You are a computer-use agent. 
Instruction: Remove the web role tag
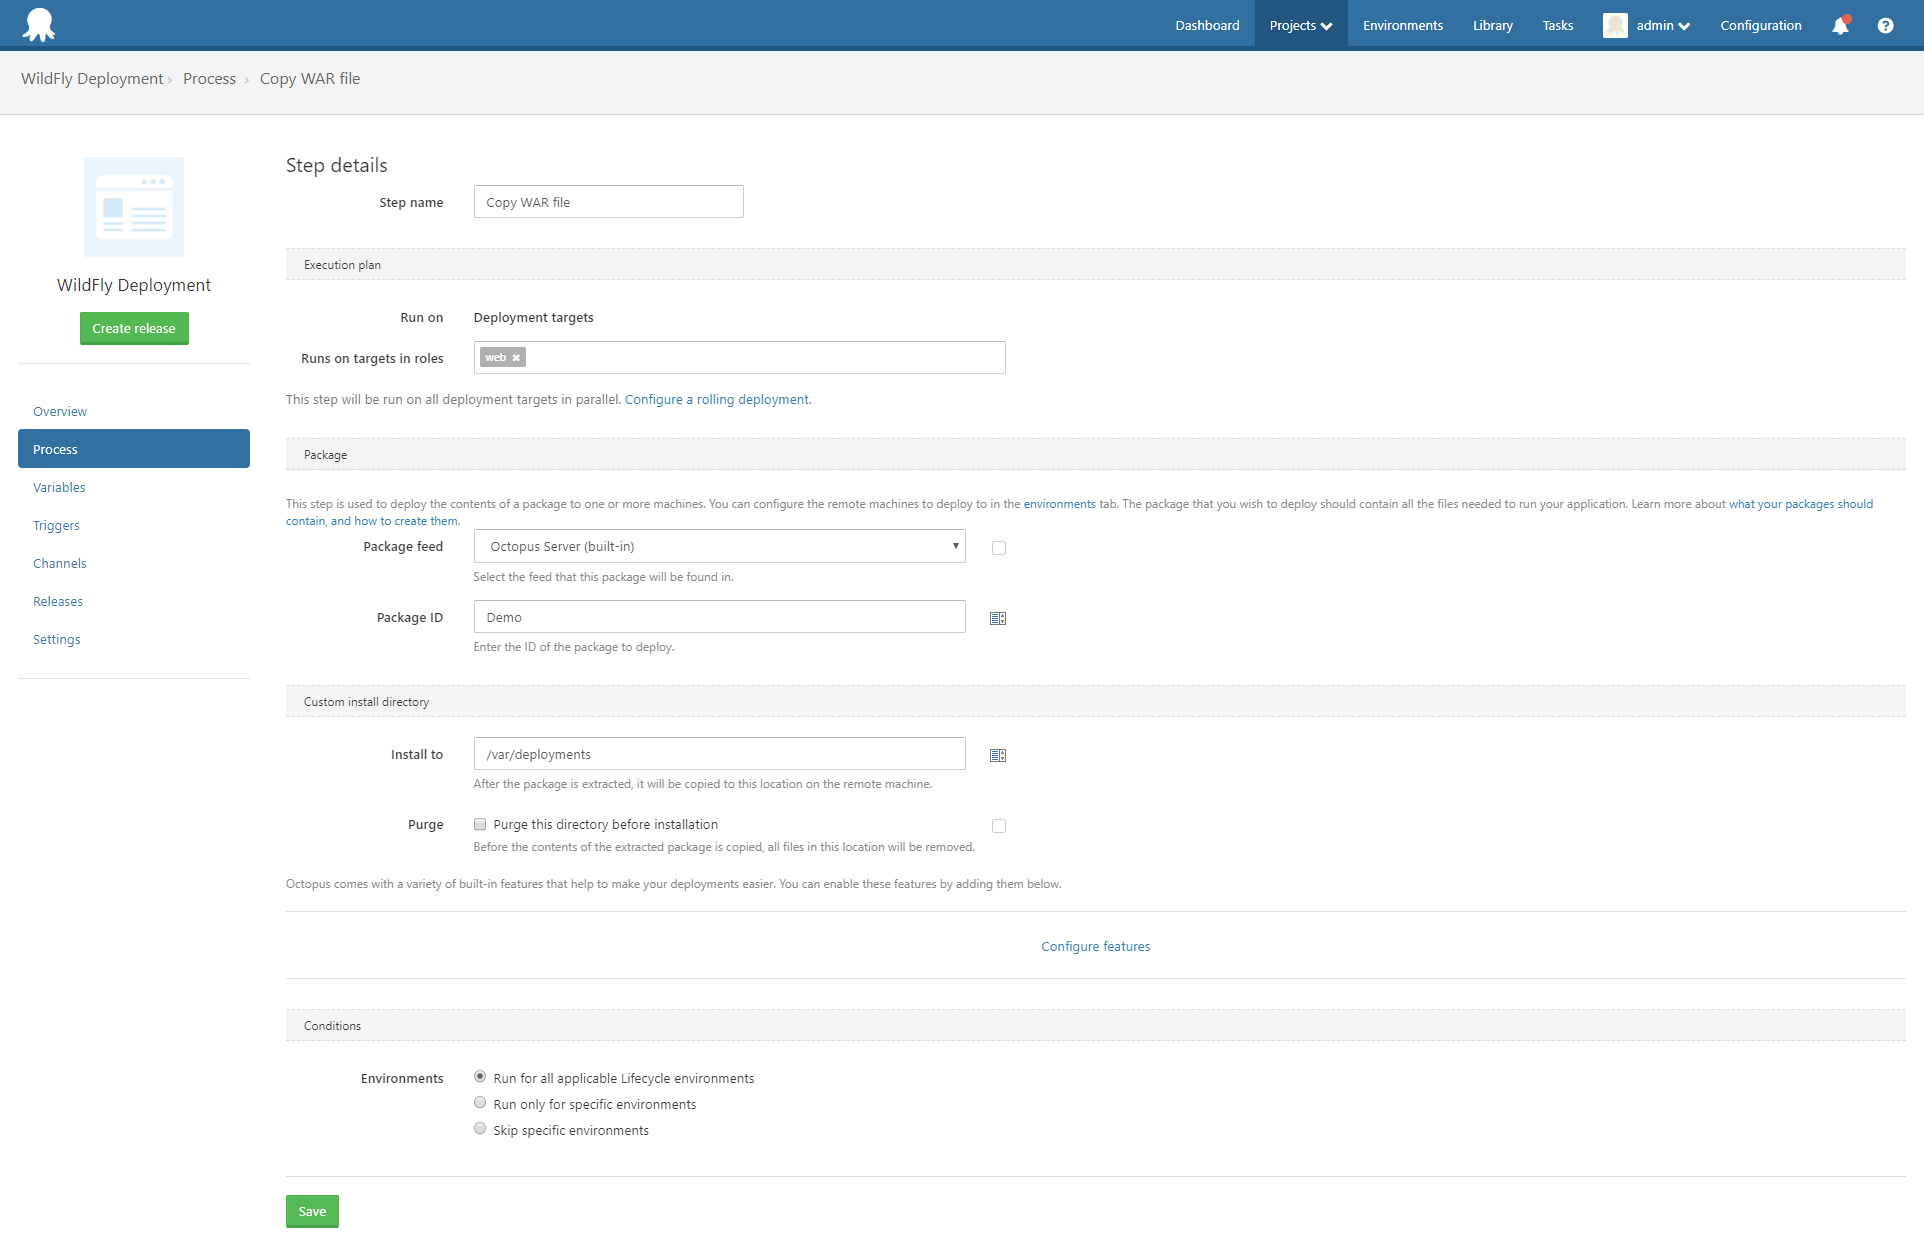tap(516, 358)
